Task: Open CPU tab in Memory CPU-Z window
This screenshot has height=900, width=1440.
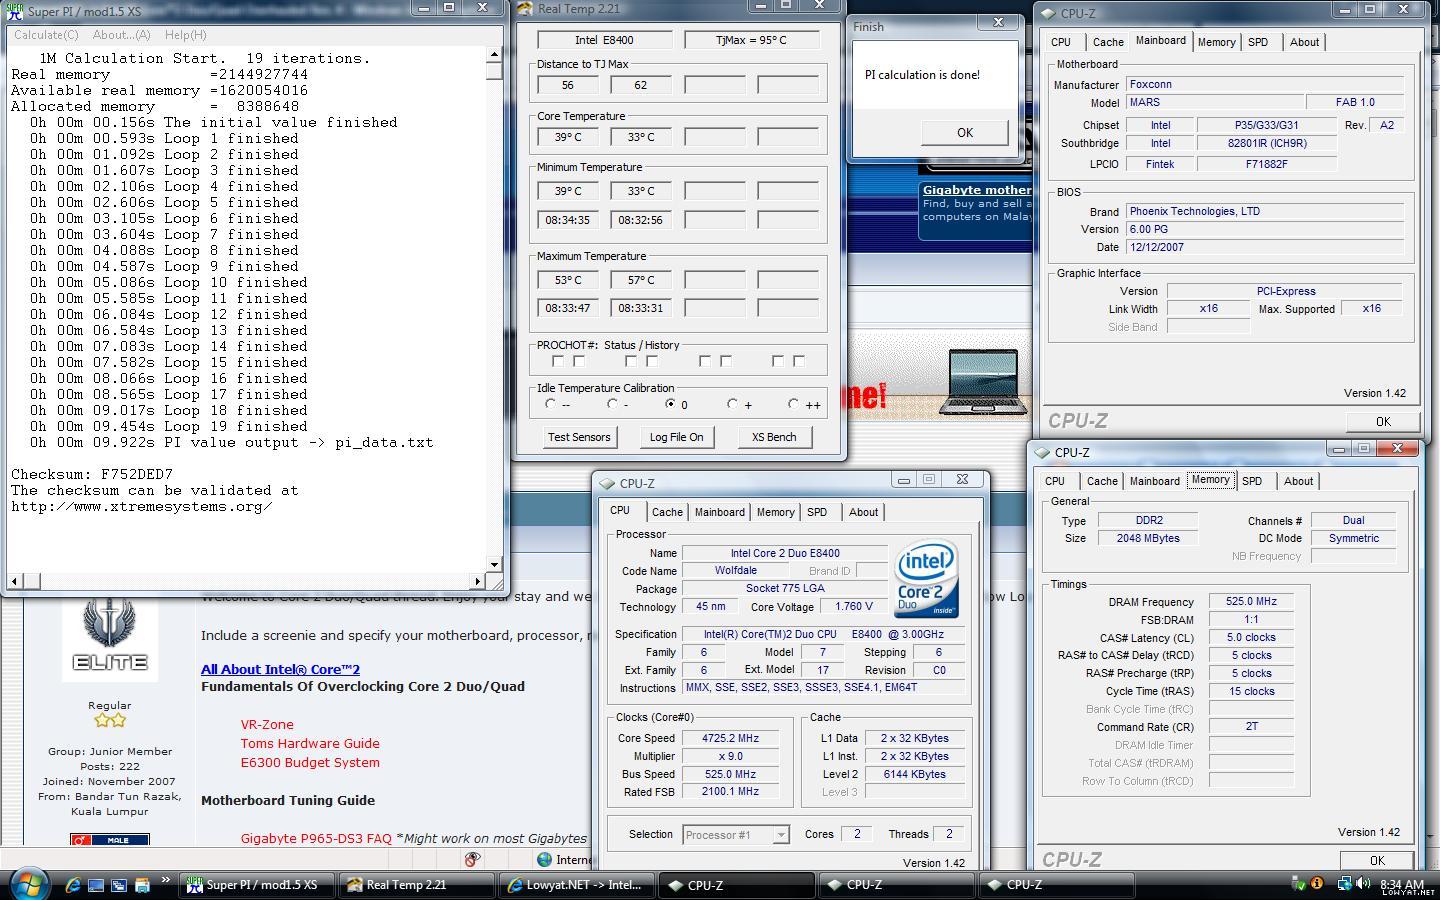Action: point(1055,481)
